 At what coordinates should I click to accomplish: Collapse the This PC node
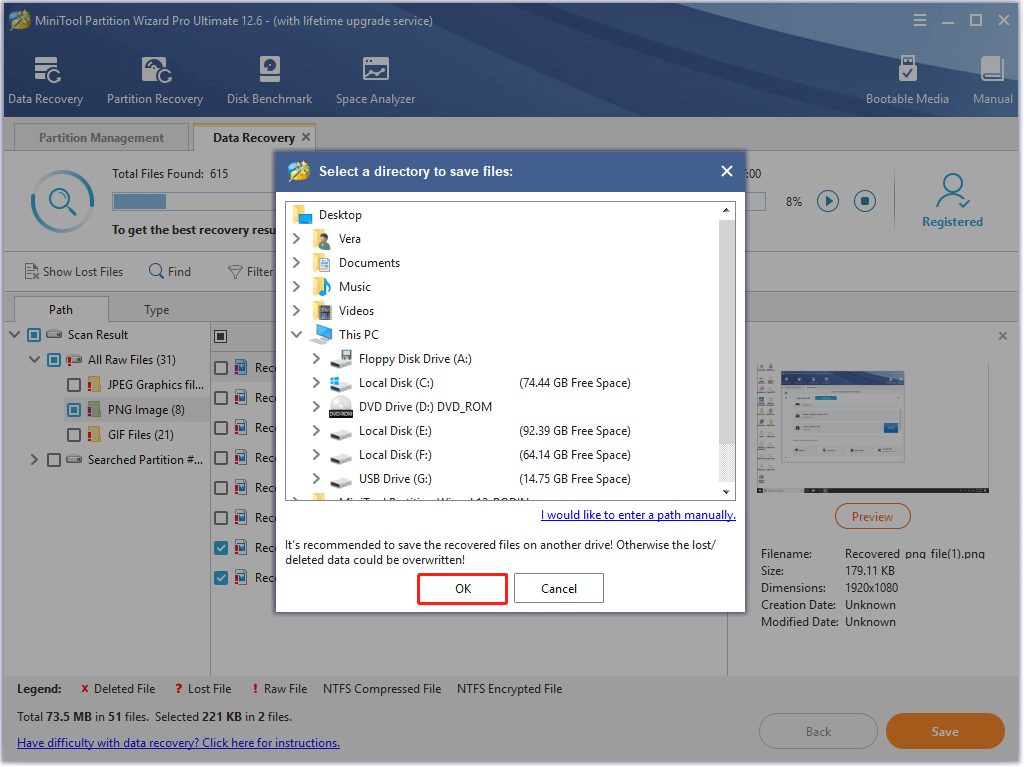click(x=296, y=335)
